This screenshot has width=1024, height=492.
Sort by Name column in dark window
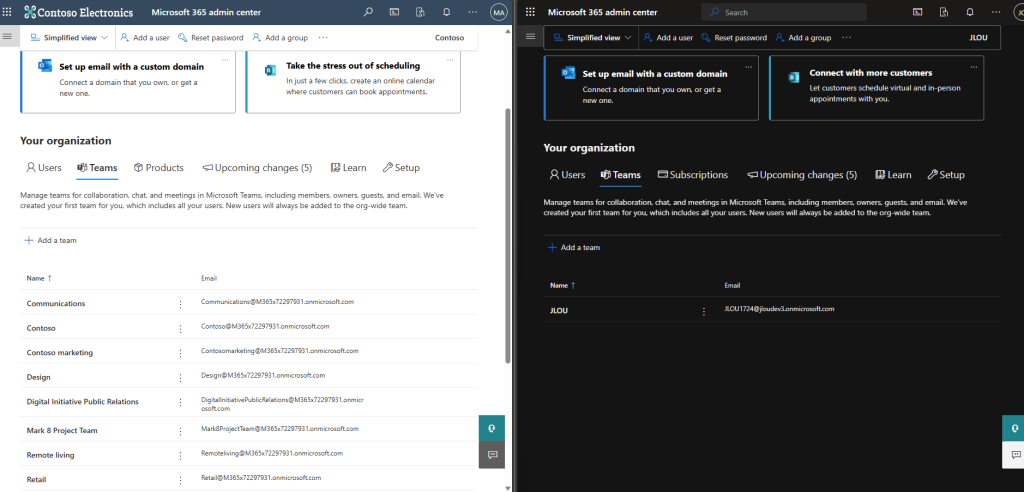(x=562, y=286)
